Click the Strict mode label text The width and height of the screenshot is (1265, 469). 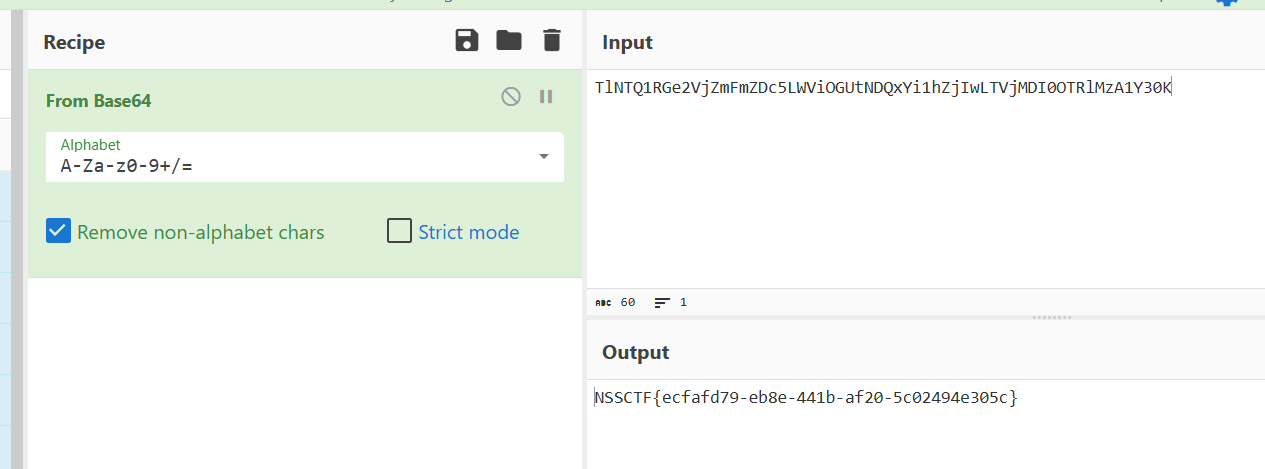click(468, 232)
